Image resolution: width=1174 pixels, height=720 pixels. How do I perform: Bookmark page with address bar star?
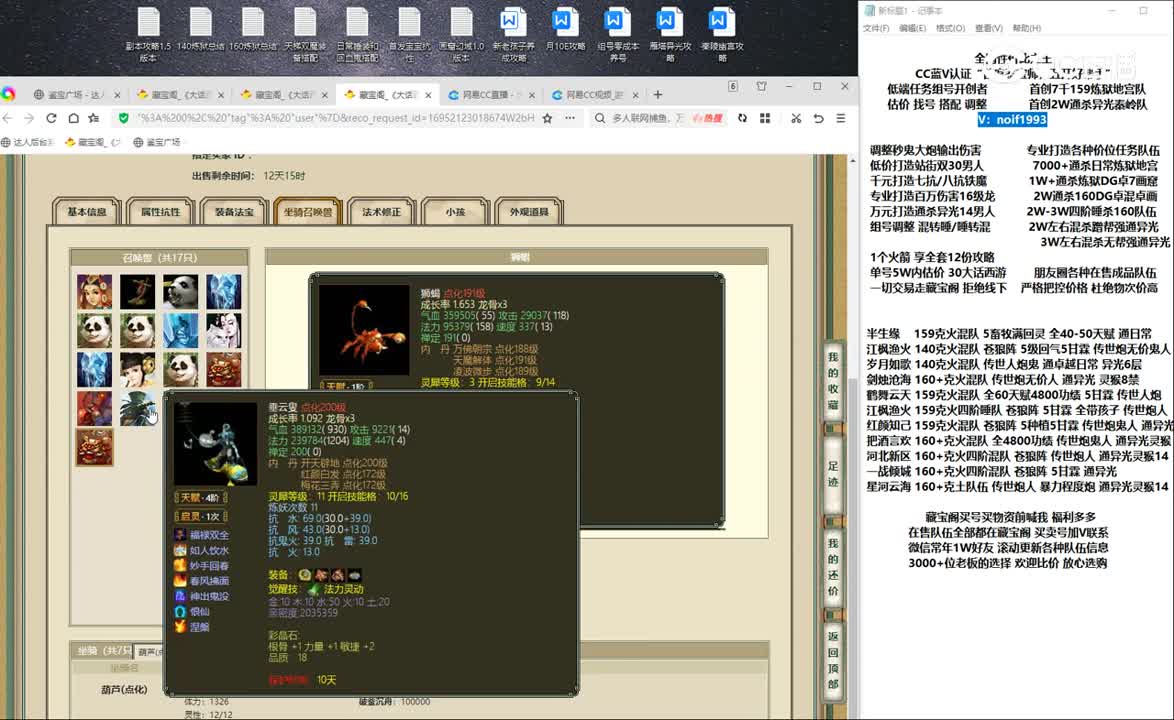547,118
